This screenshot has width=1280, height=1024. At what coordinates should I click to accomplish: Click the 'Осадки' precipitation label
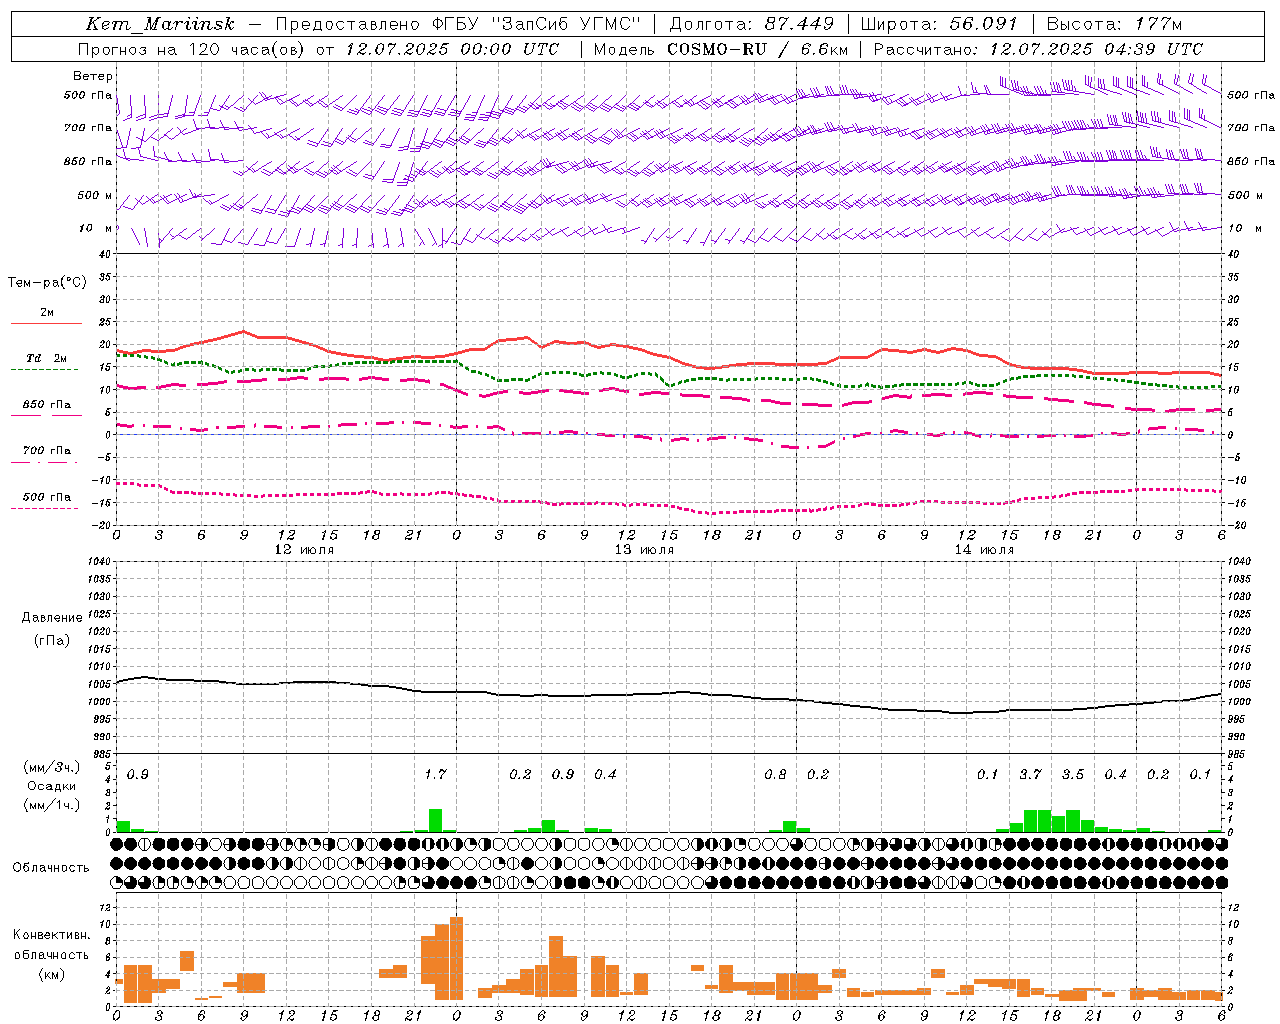(52, 786)
